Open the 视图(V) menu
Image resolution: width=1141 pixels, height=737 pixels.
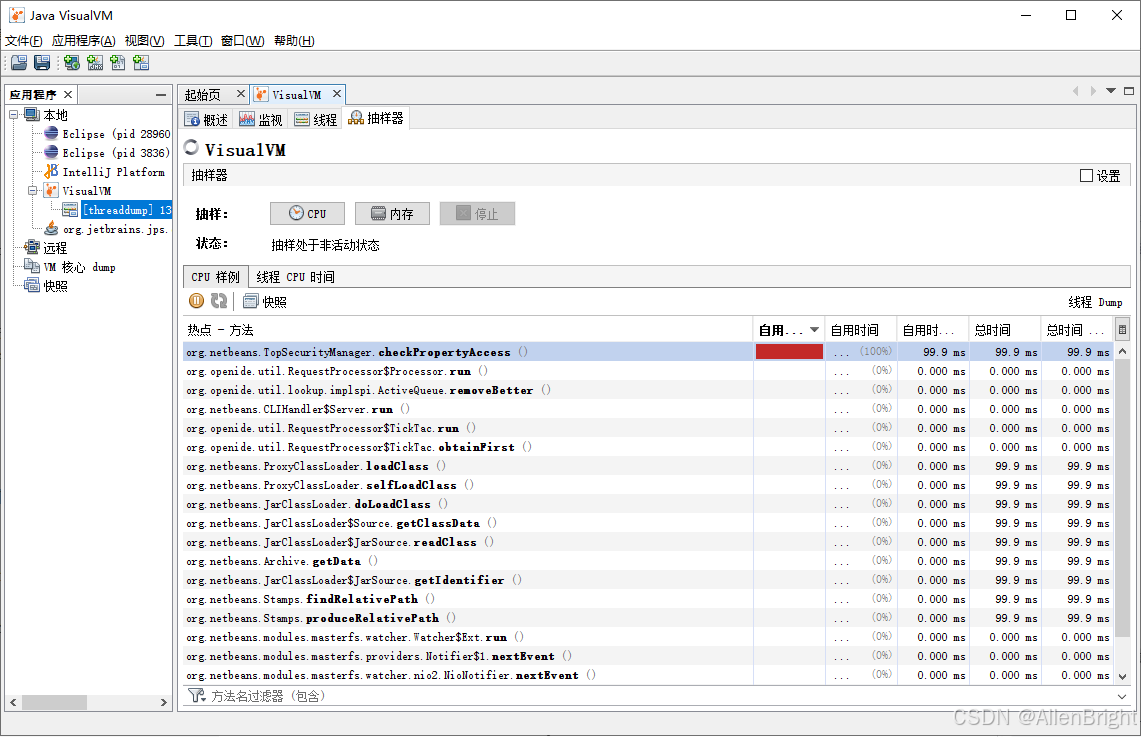tap(144, 41)
